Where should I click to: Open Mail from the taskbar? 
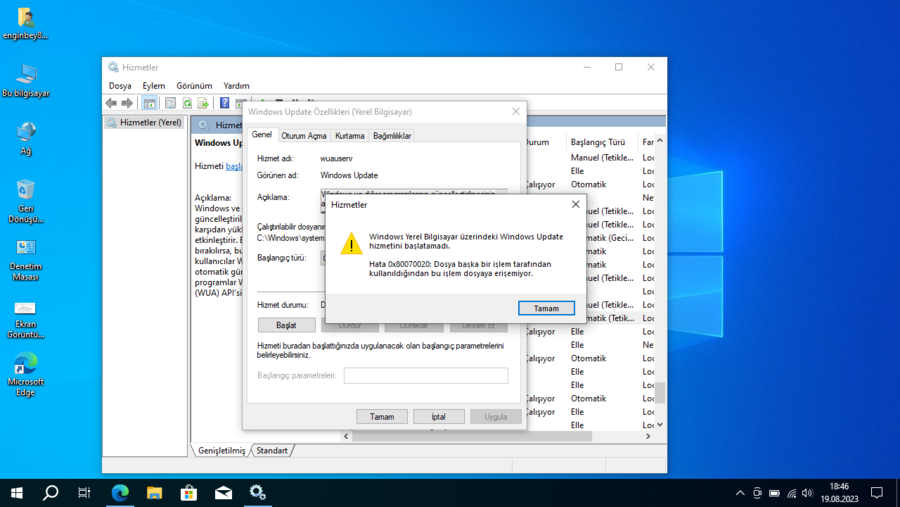tap(223, 493)
